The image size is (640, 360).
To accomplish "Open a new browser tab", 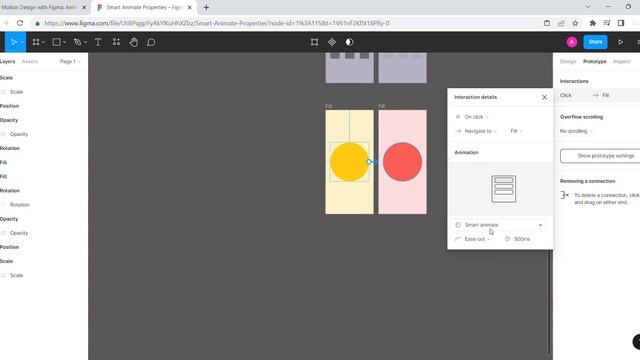I will tap(206, 7).
